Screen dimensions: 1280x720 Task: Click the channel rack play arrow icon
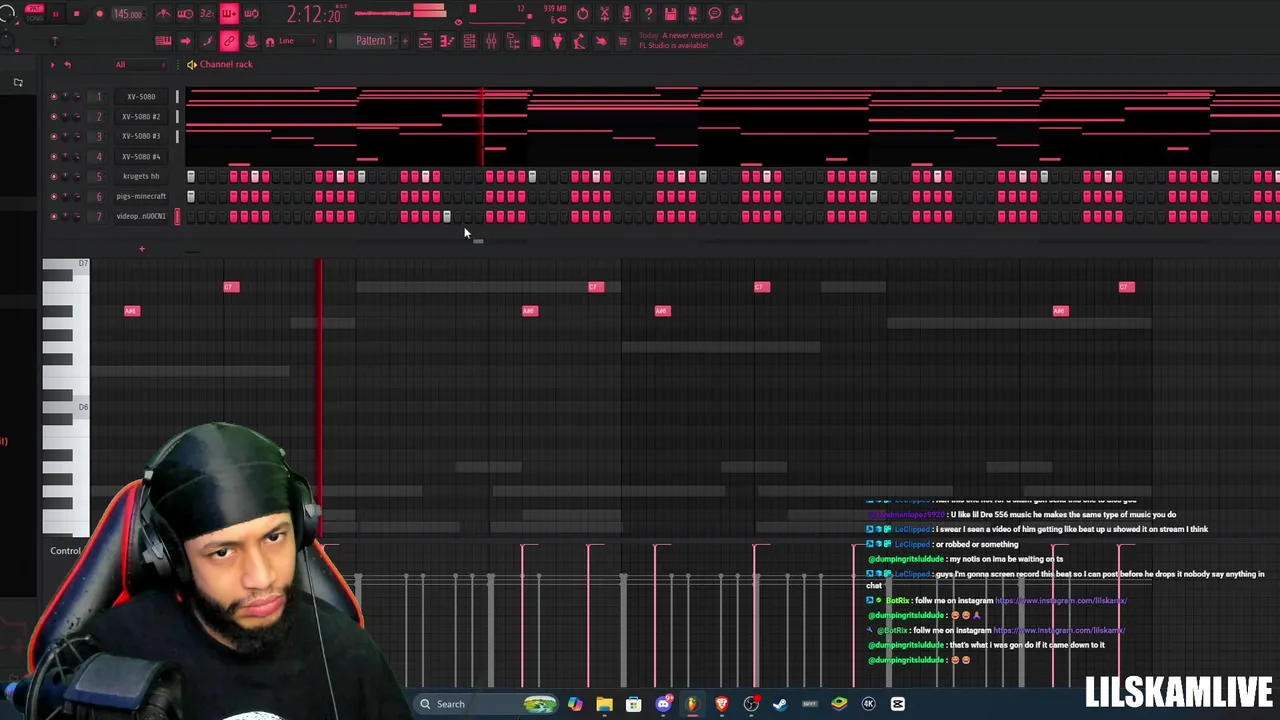coord(52,65)
